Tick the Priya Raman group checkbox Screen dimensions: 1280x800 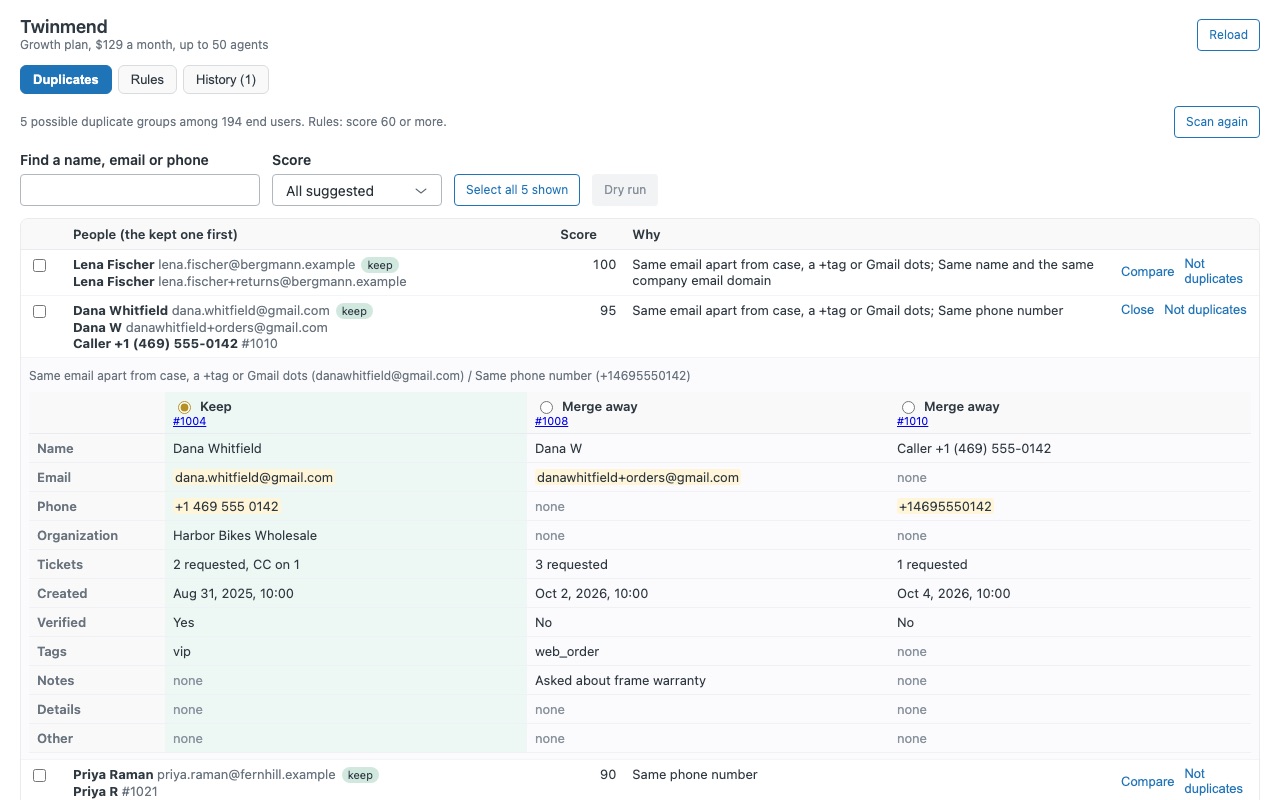40,775
